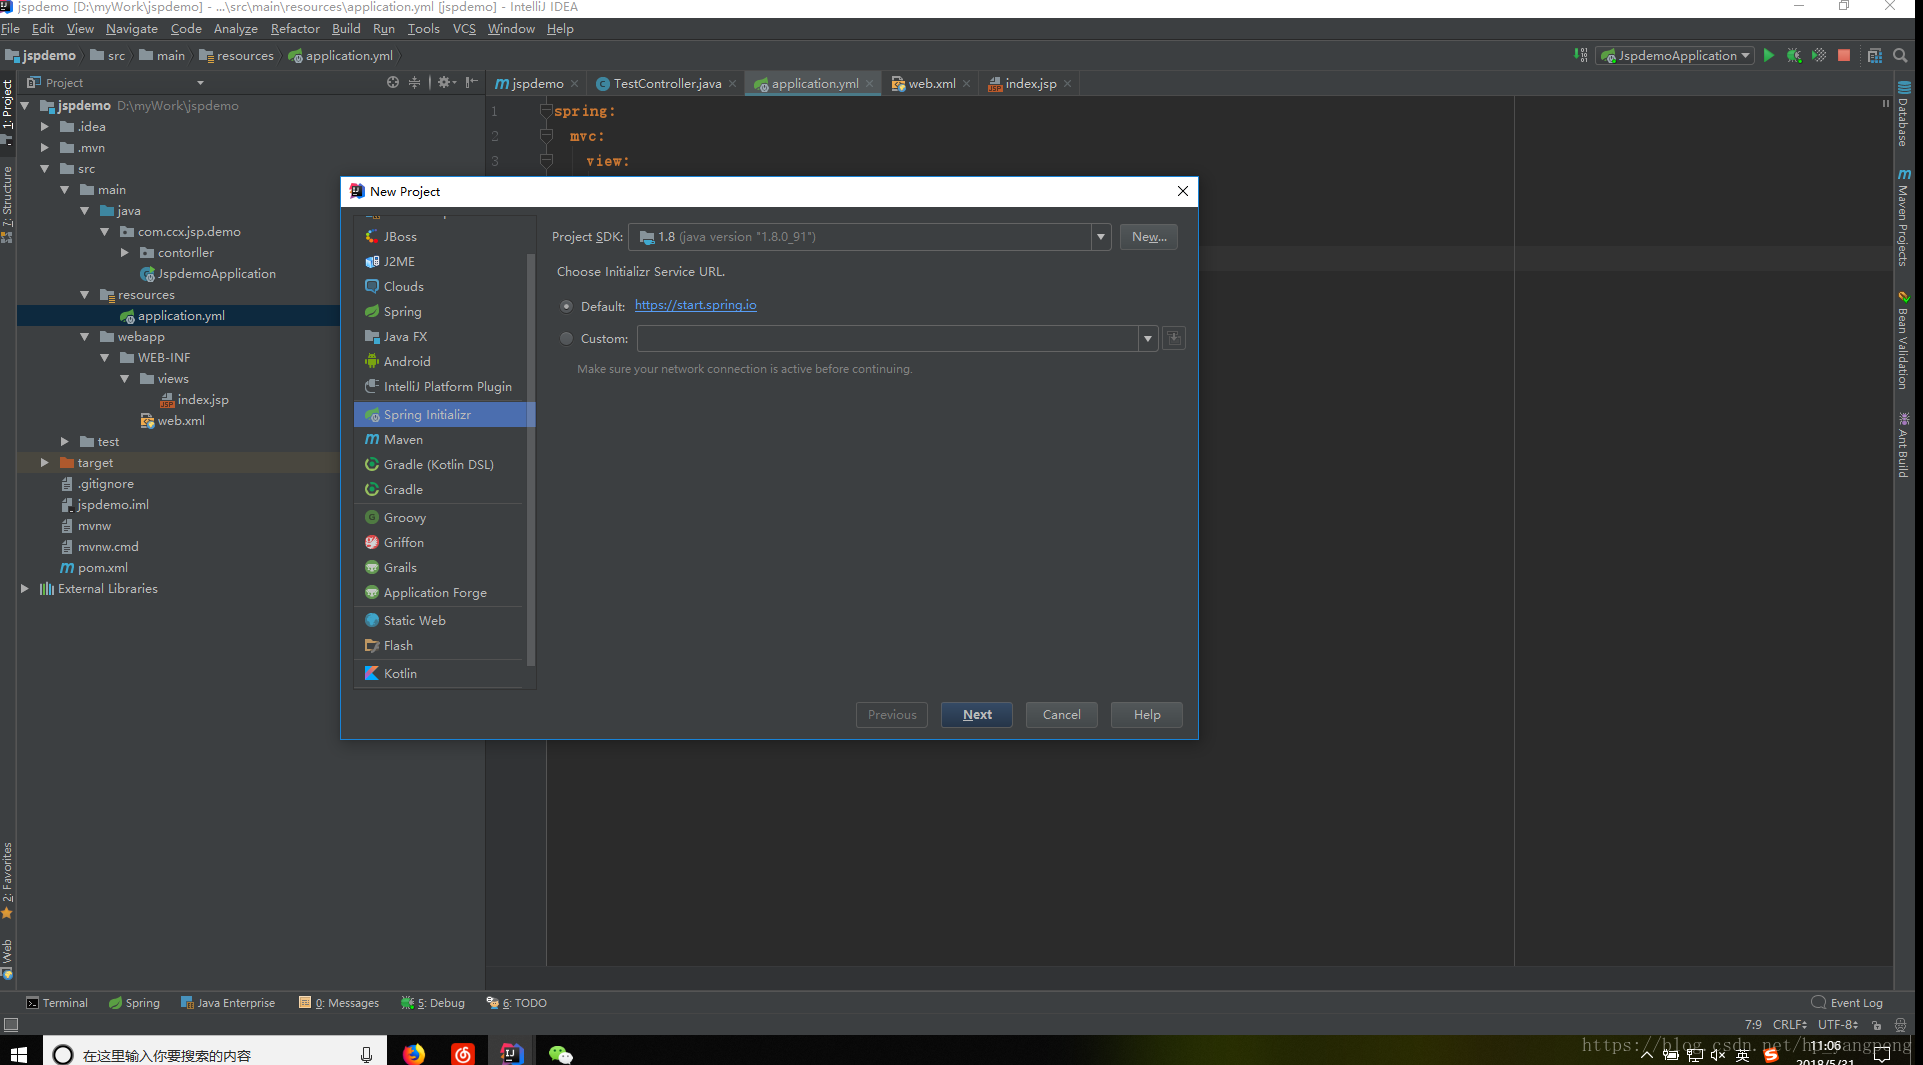Close the New Project dialog
The image size is (1923, 1065).
[1183, 191]
